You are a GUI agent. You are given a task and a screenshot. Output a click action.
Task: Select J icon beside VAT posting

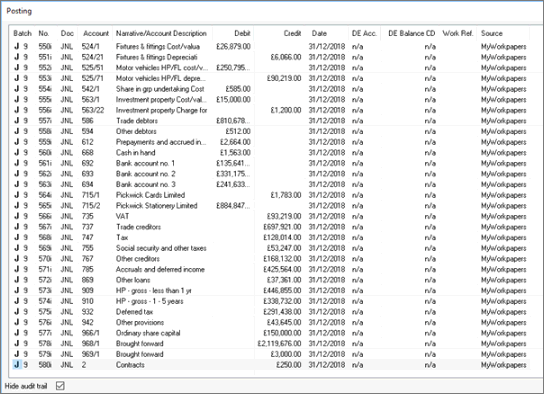[x=16, y=216]
